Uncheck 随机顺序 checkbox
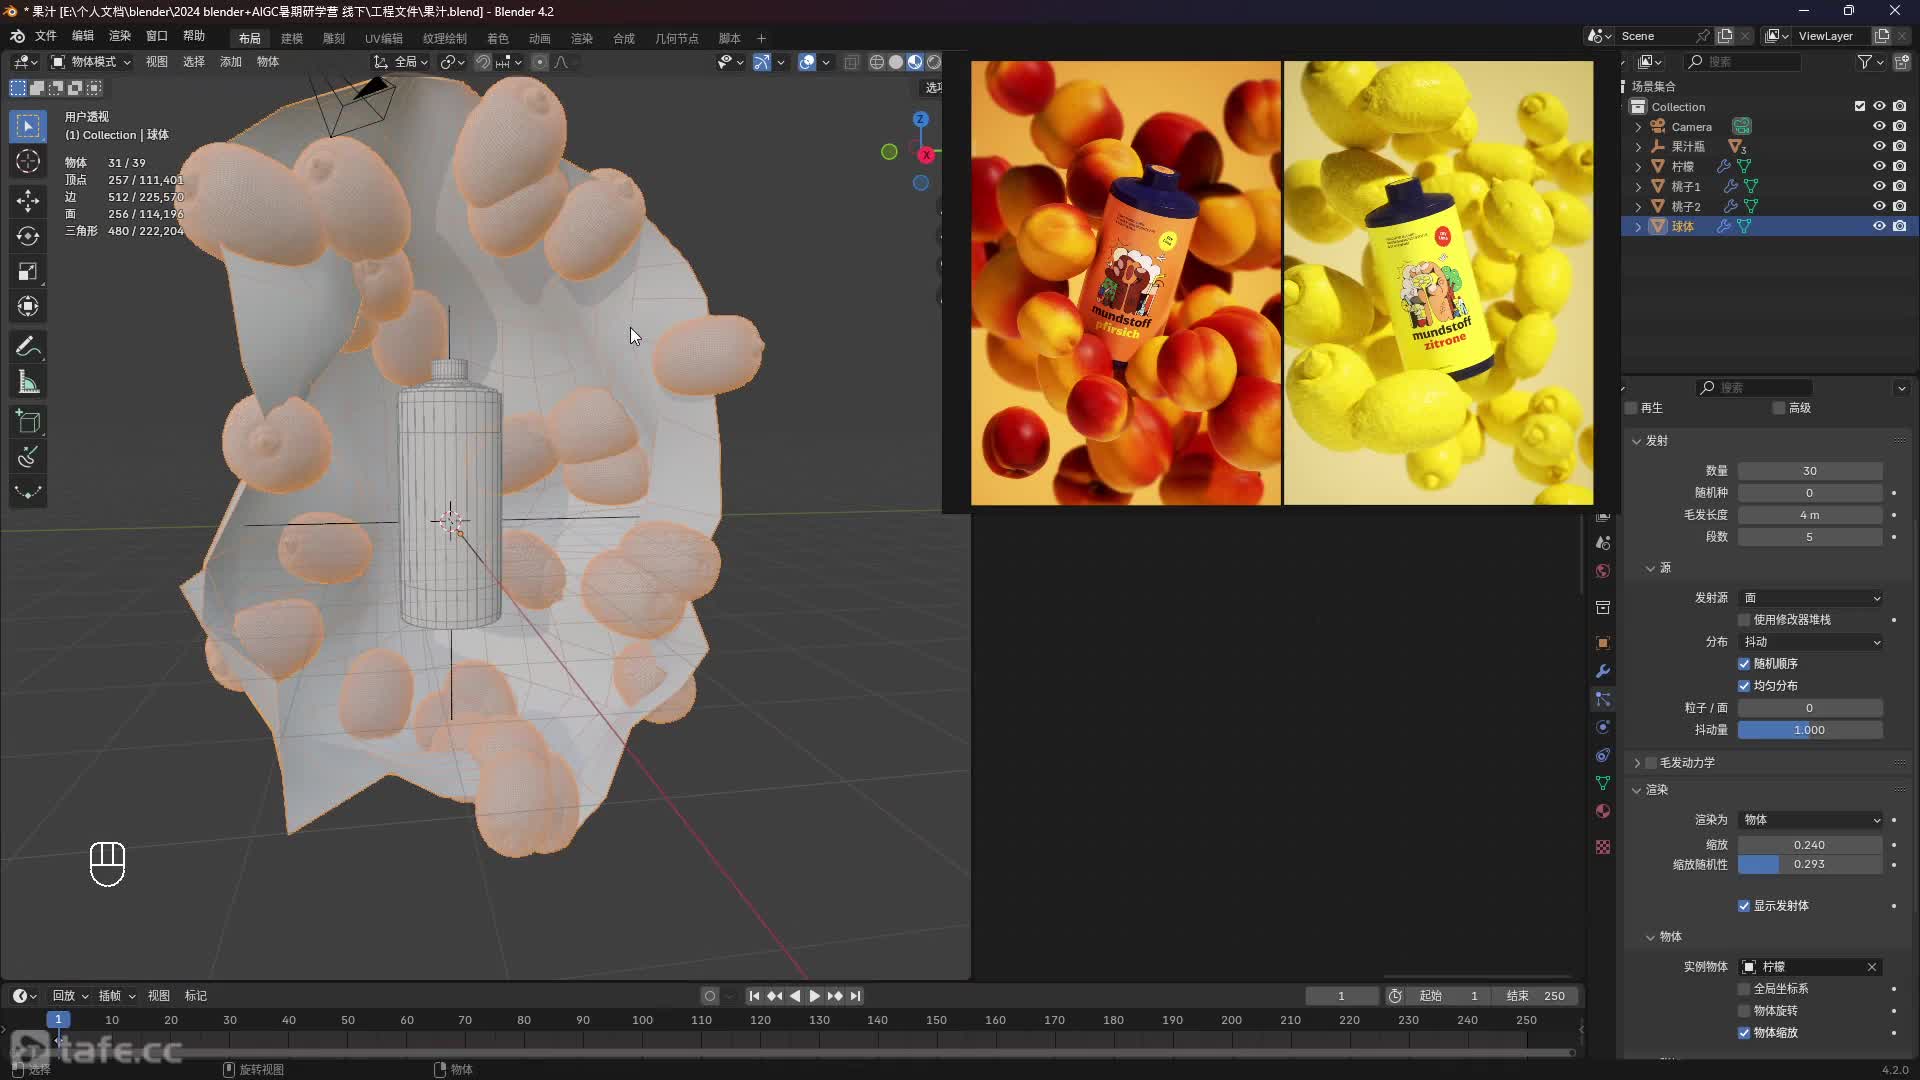The image size is (1920, 1080). 1744,664
